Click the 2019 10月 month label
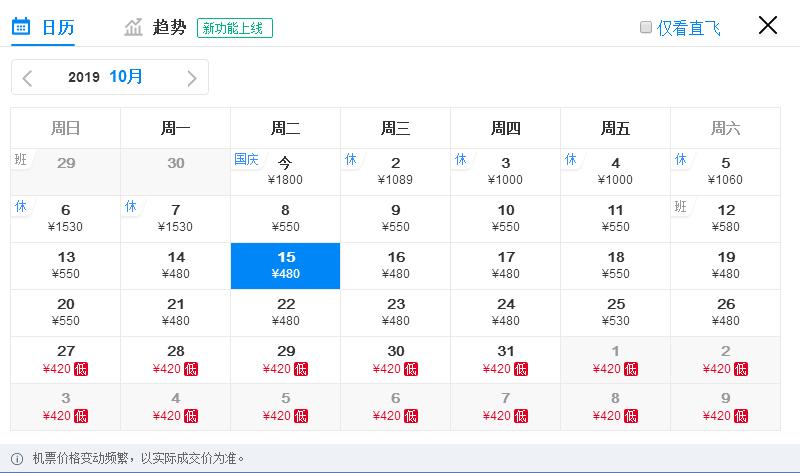Screen dimensions: 800x473 point(105,77)
